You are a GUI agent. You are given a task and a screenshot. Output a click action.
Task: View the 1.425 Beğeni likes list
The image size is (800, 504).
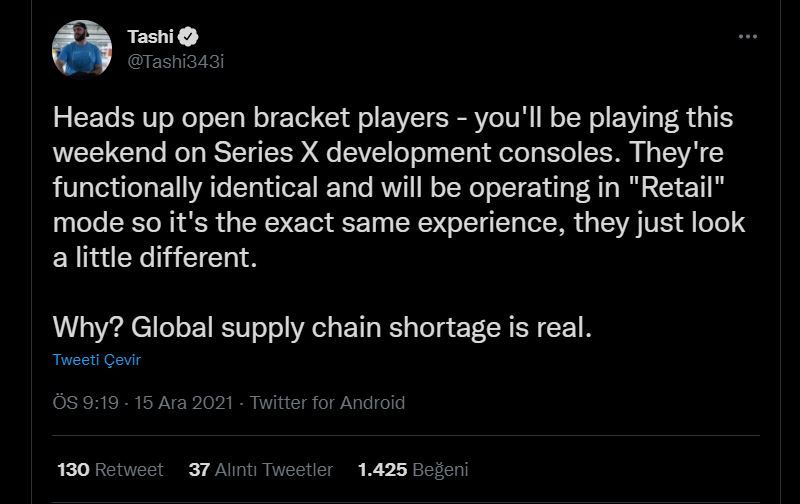[x=413, y=470]
